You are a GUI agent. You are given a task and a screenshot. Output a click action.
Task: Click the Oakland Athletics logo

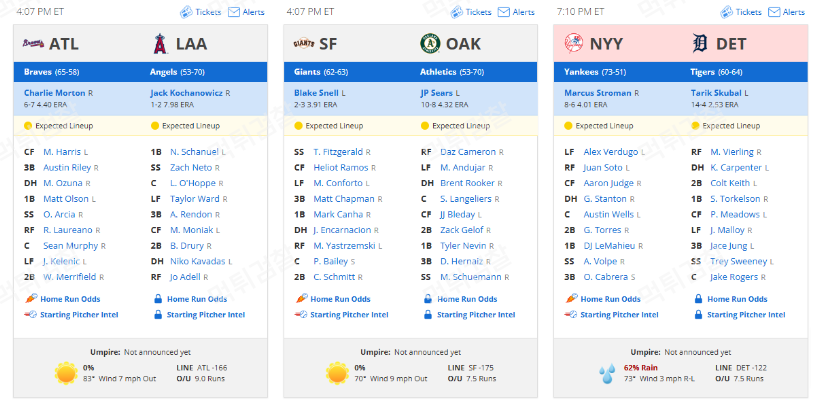(430, 43)
